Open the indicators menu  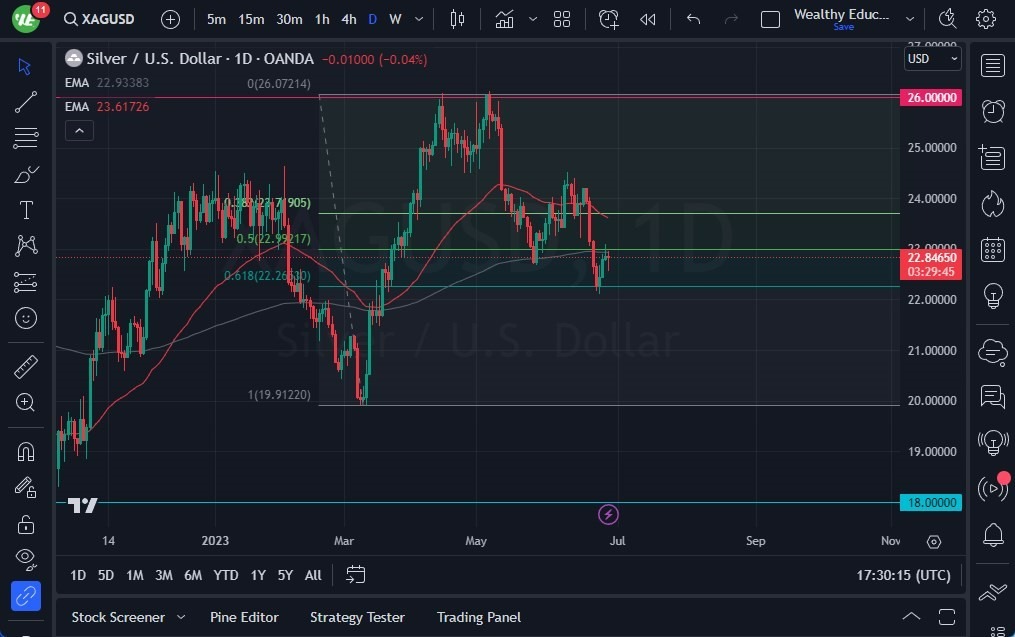[x=505, y=19]
